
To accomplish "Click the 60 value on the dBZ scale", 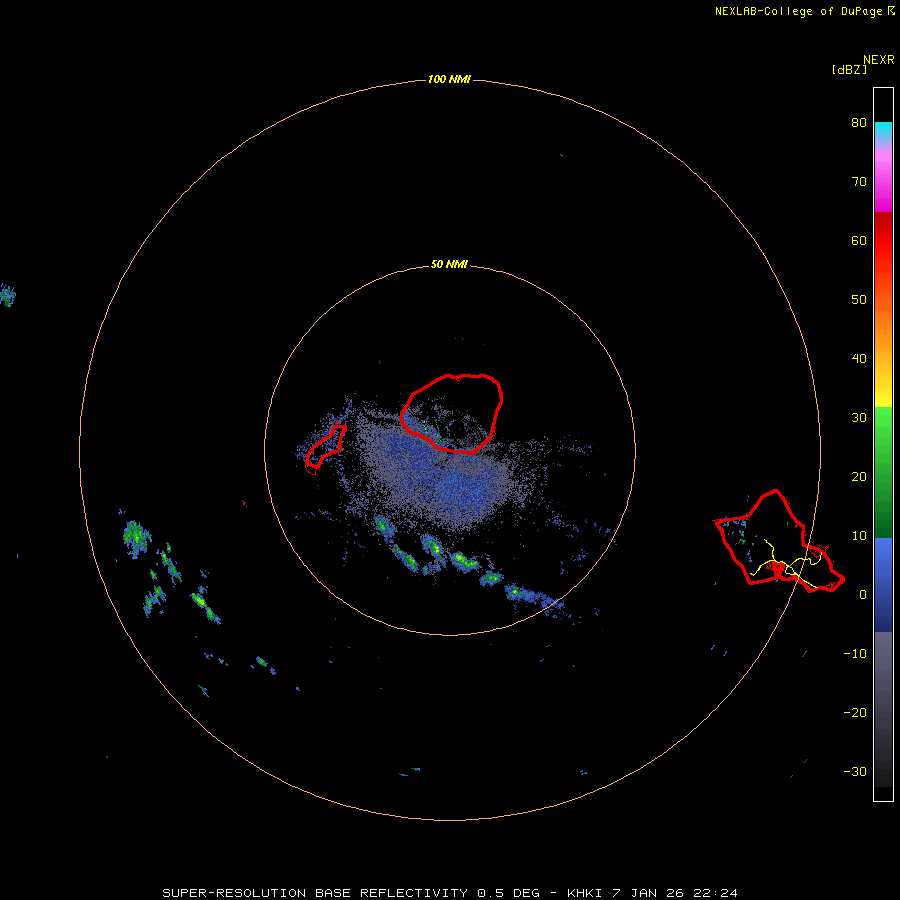I will 859,240.
